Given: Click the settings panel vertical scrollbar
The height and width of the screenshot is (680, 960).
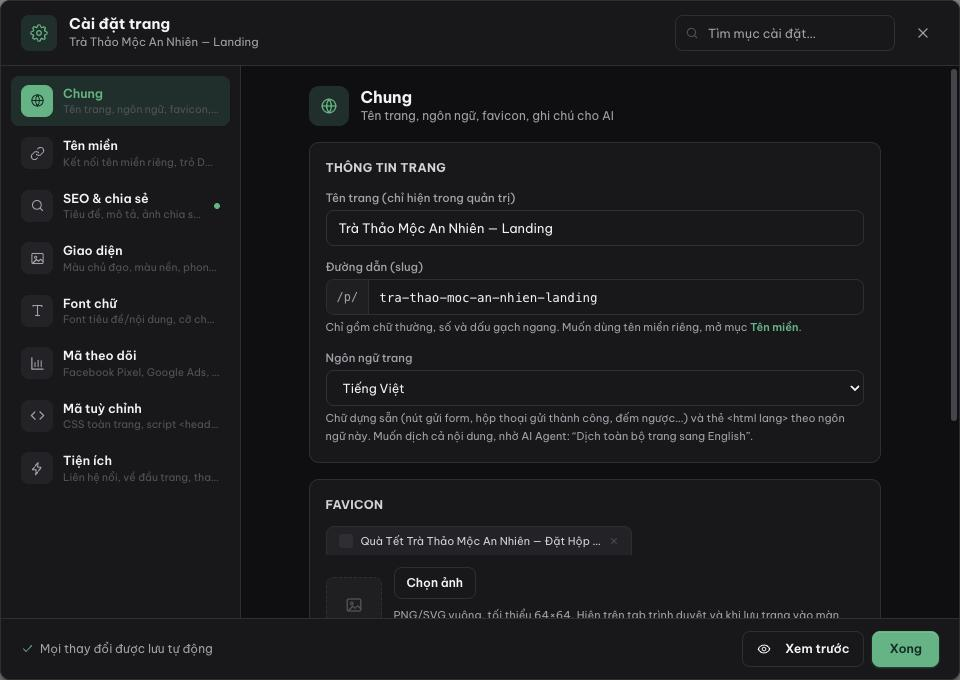Looking at the screenshot, I should [953, 245].
